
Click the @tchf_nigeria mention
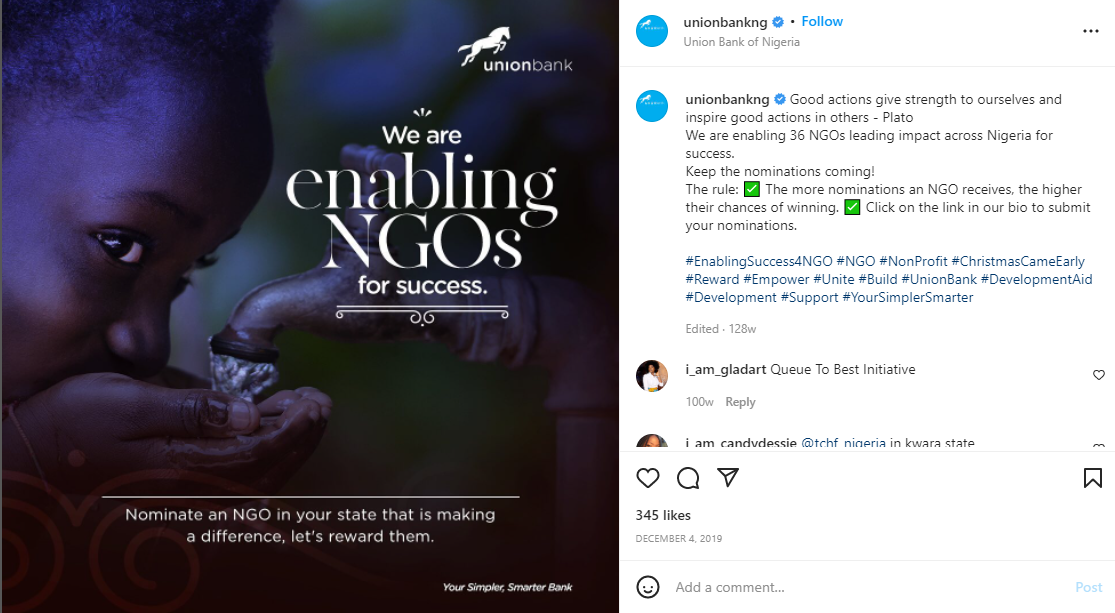(x=843, y=443)
